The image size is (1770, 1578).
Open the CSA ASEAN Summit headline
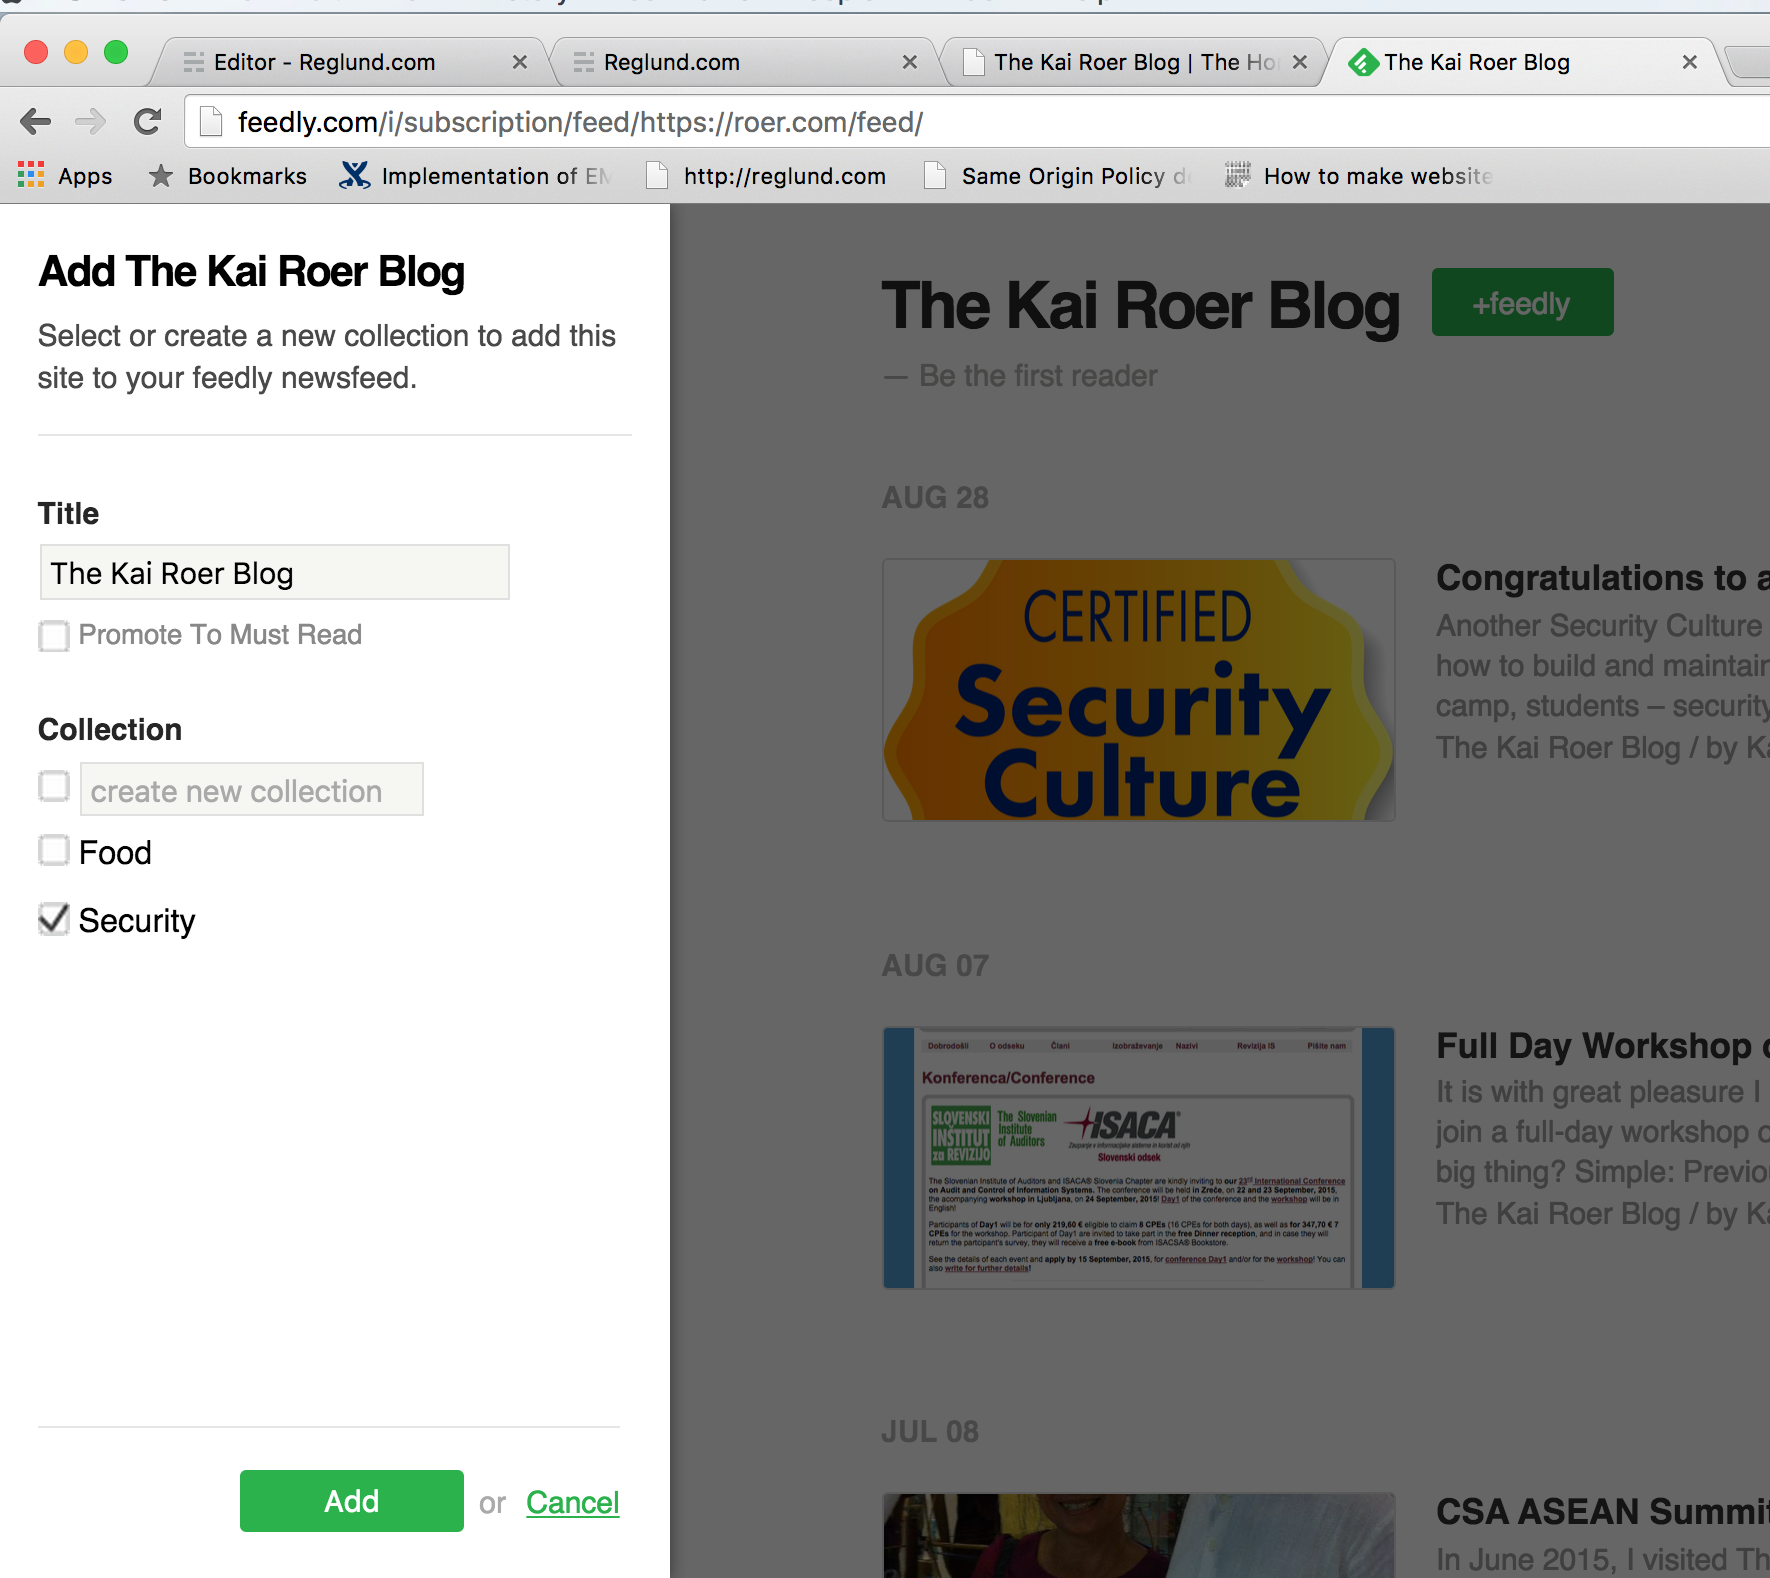(1603, 1512)
